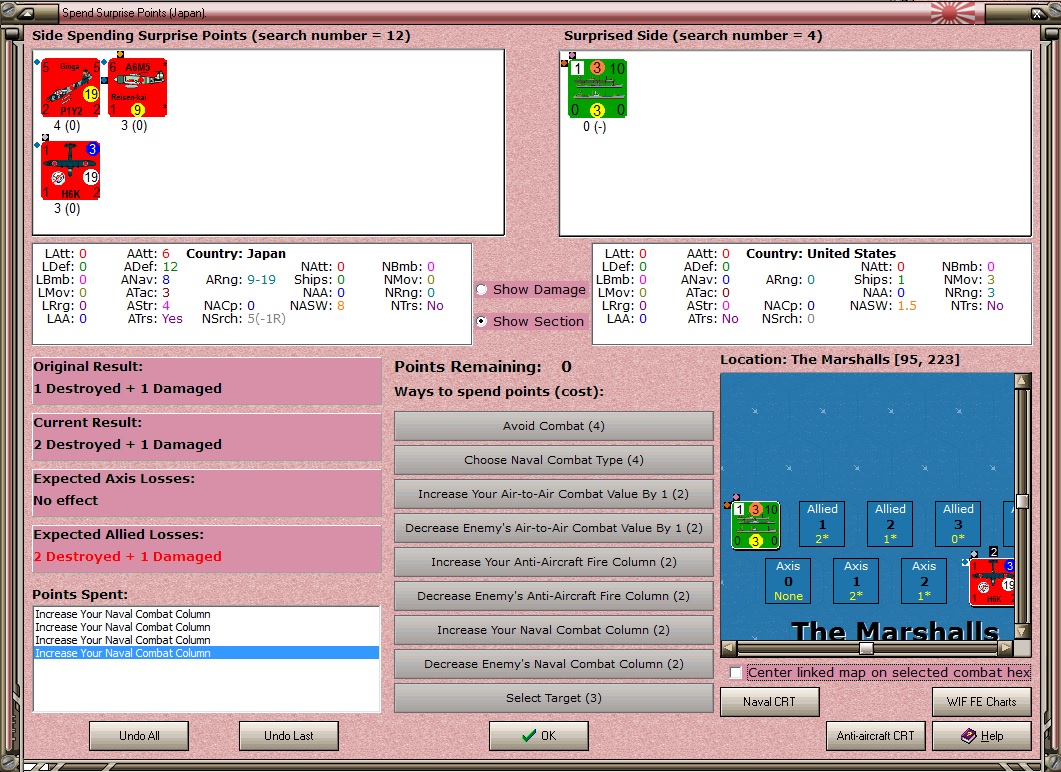Select the Axis 0 sea box

(788, 581)
